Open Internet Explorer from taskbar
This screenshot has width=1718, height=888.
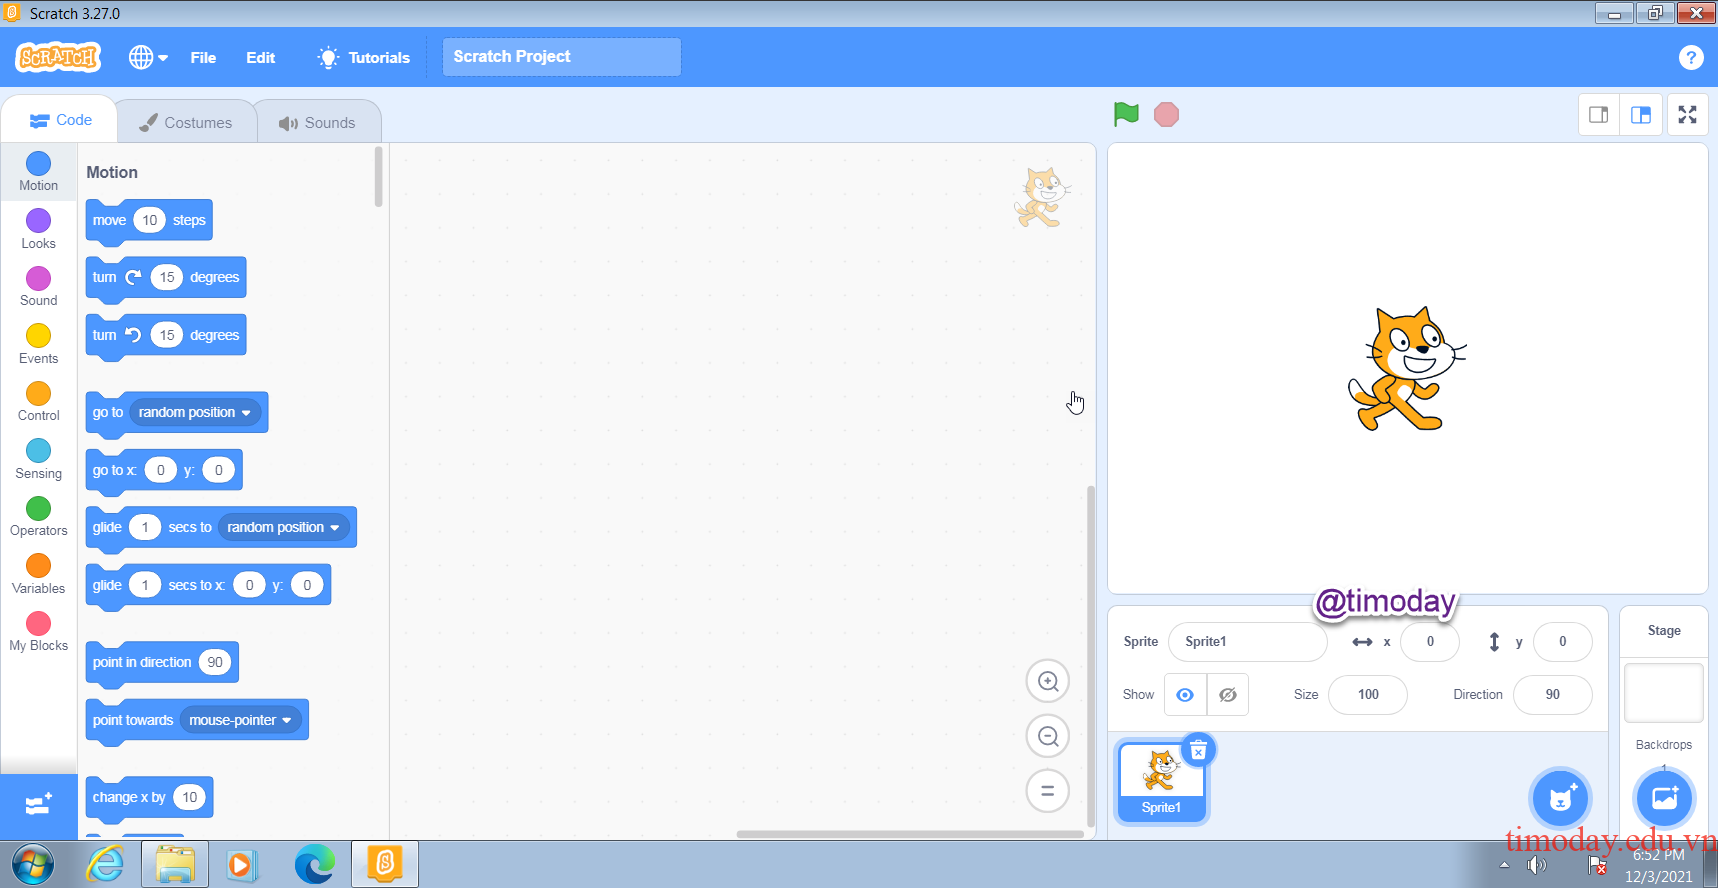[x=105, y=864]
